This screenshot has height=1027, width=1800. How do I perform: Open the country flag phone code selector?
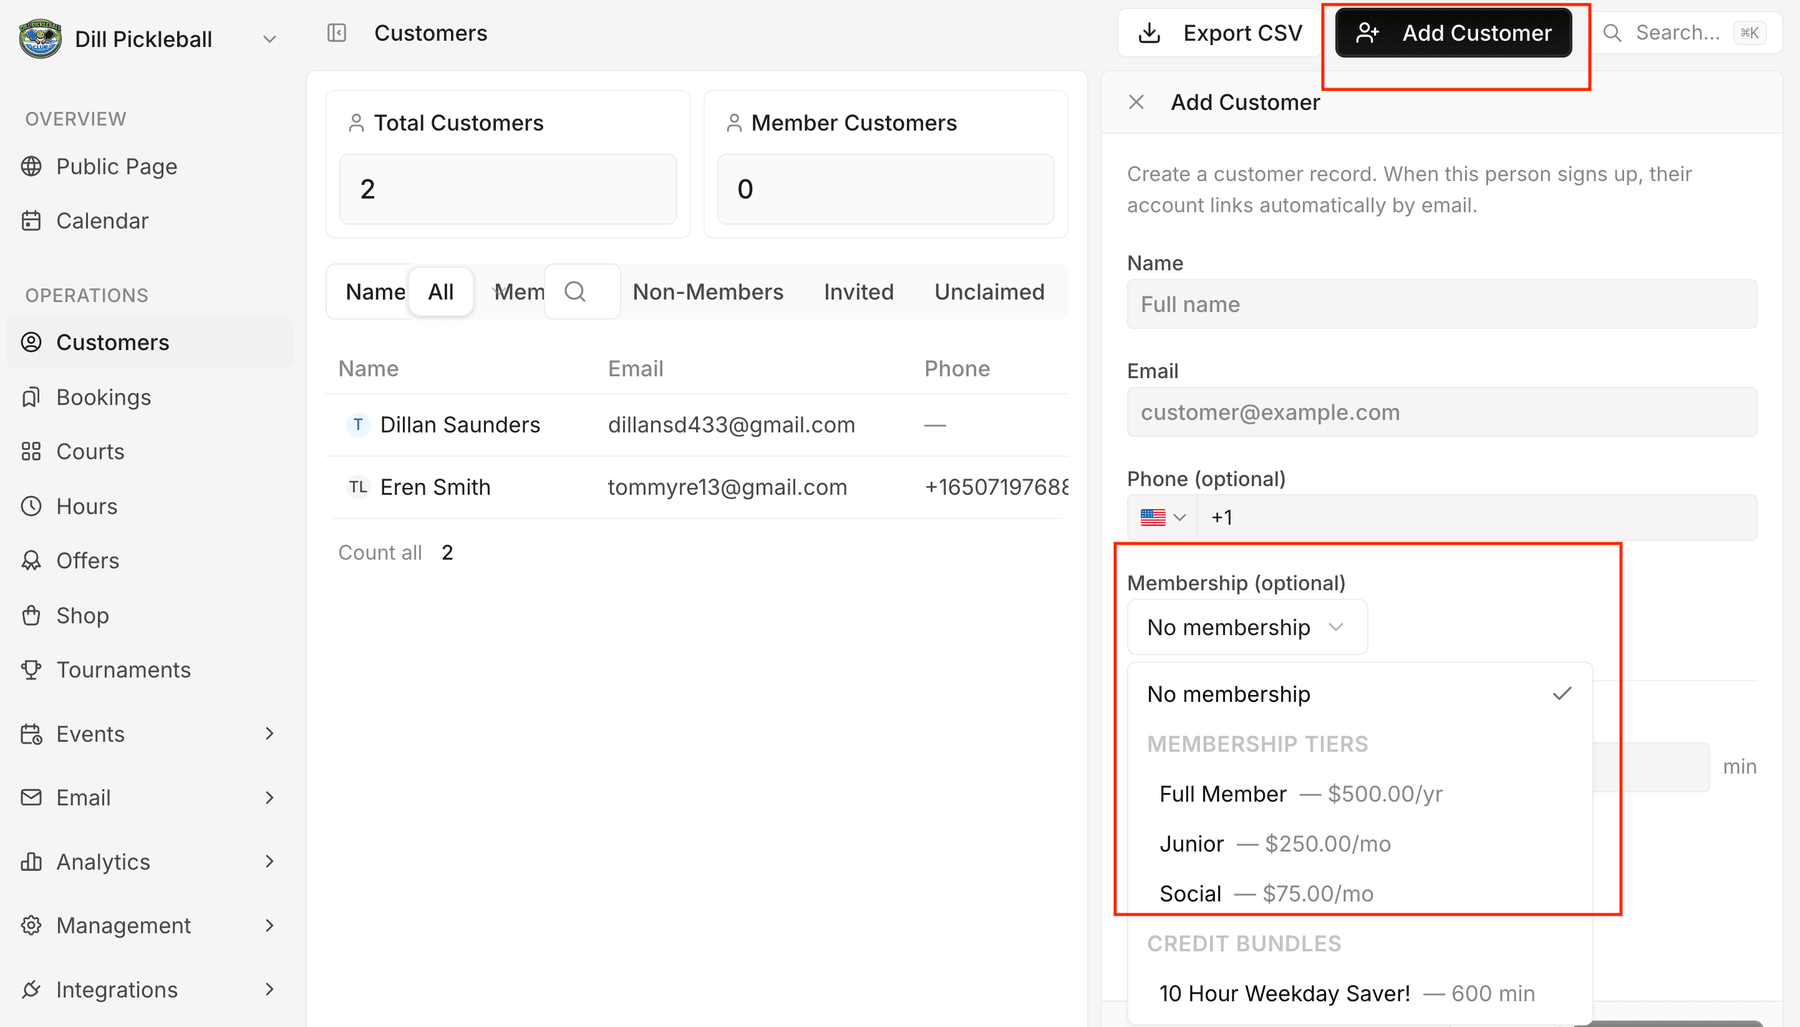point(1163,518)
